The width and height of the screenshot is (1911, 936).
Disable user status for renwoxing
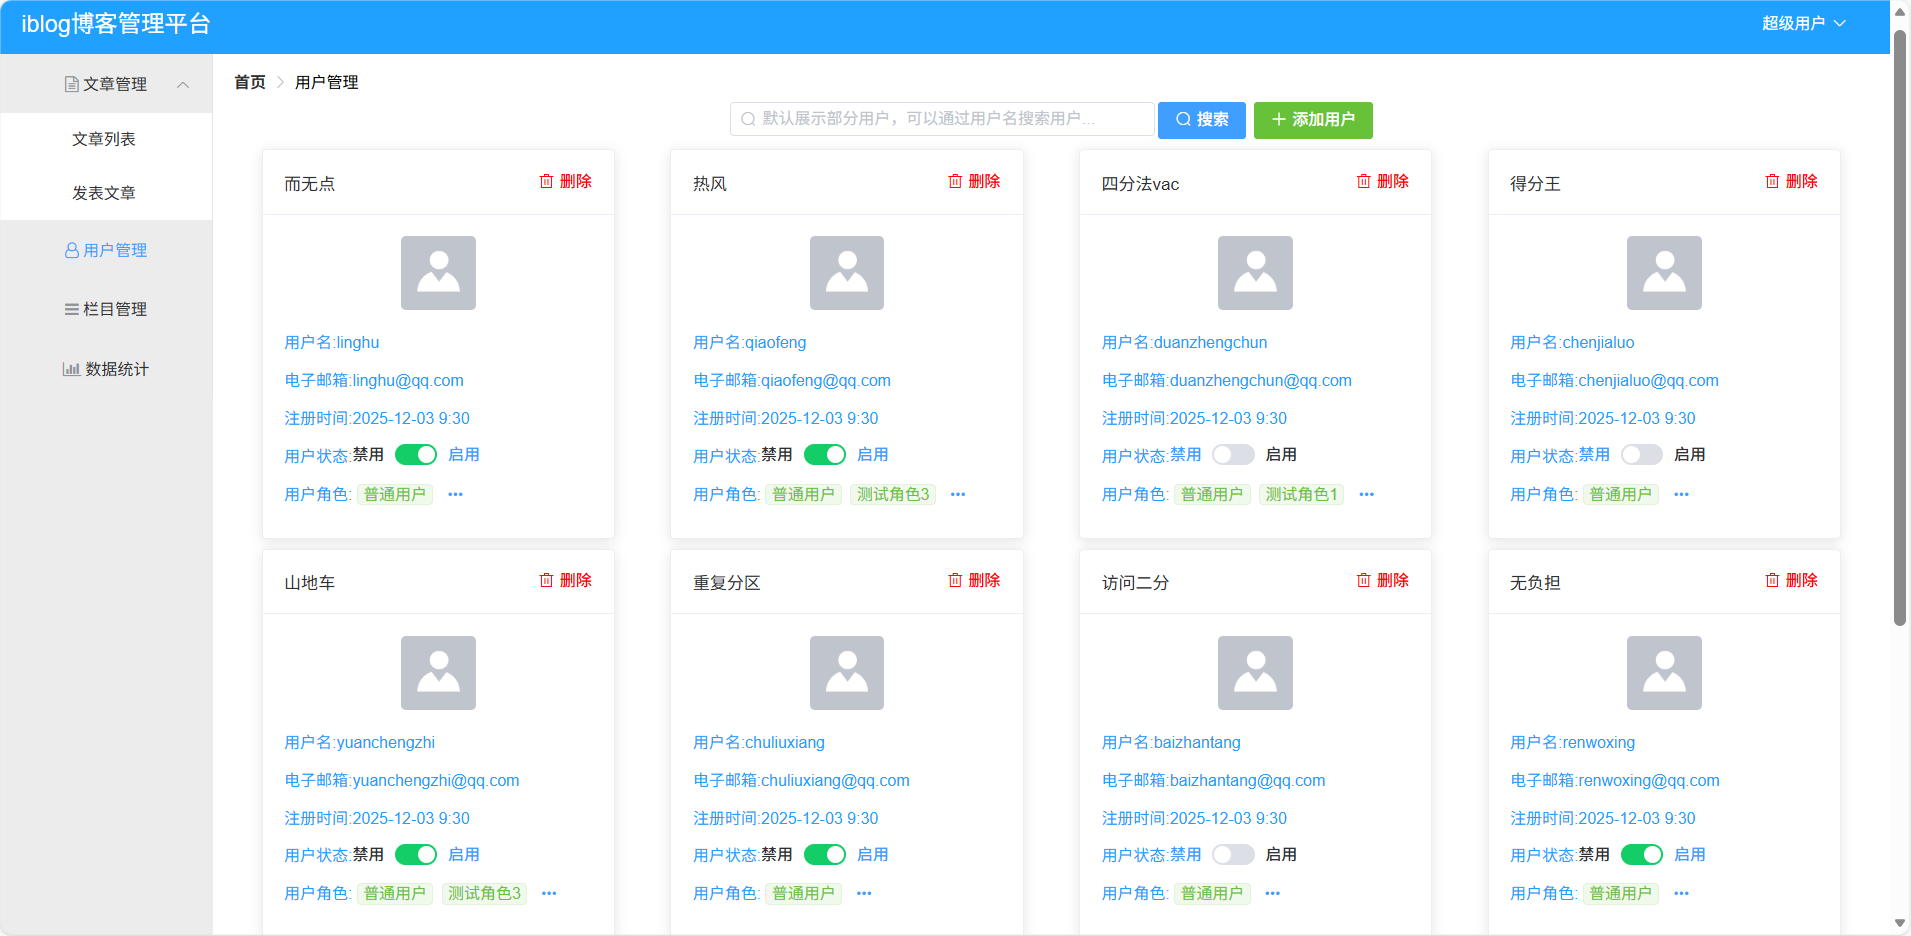click(x=1643, y=854)
